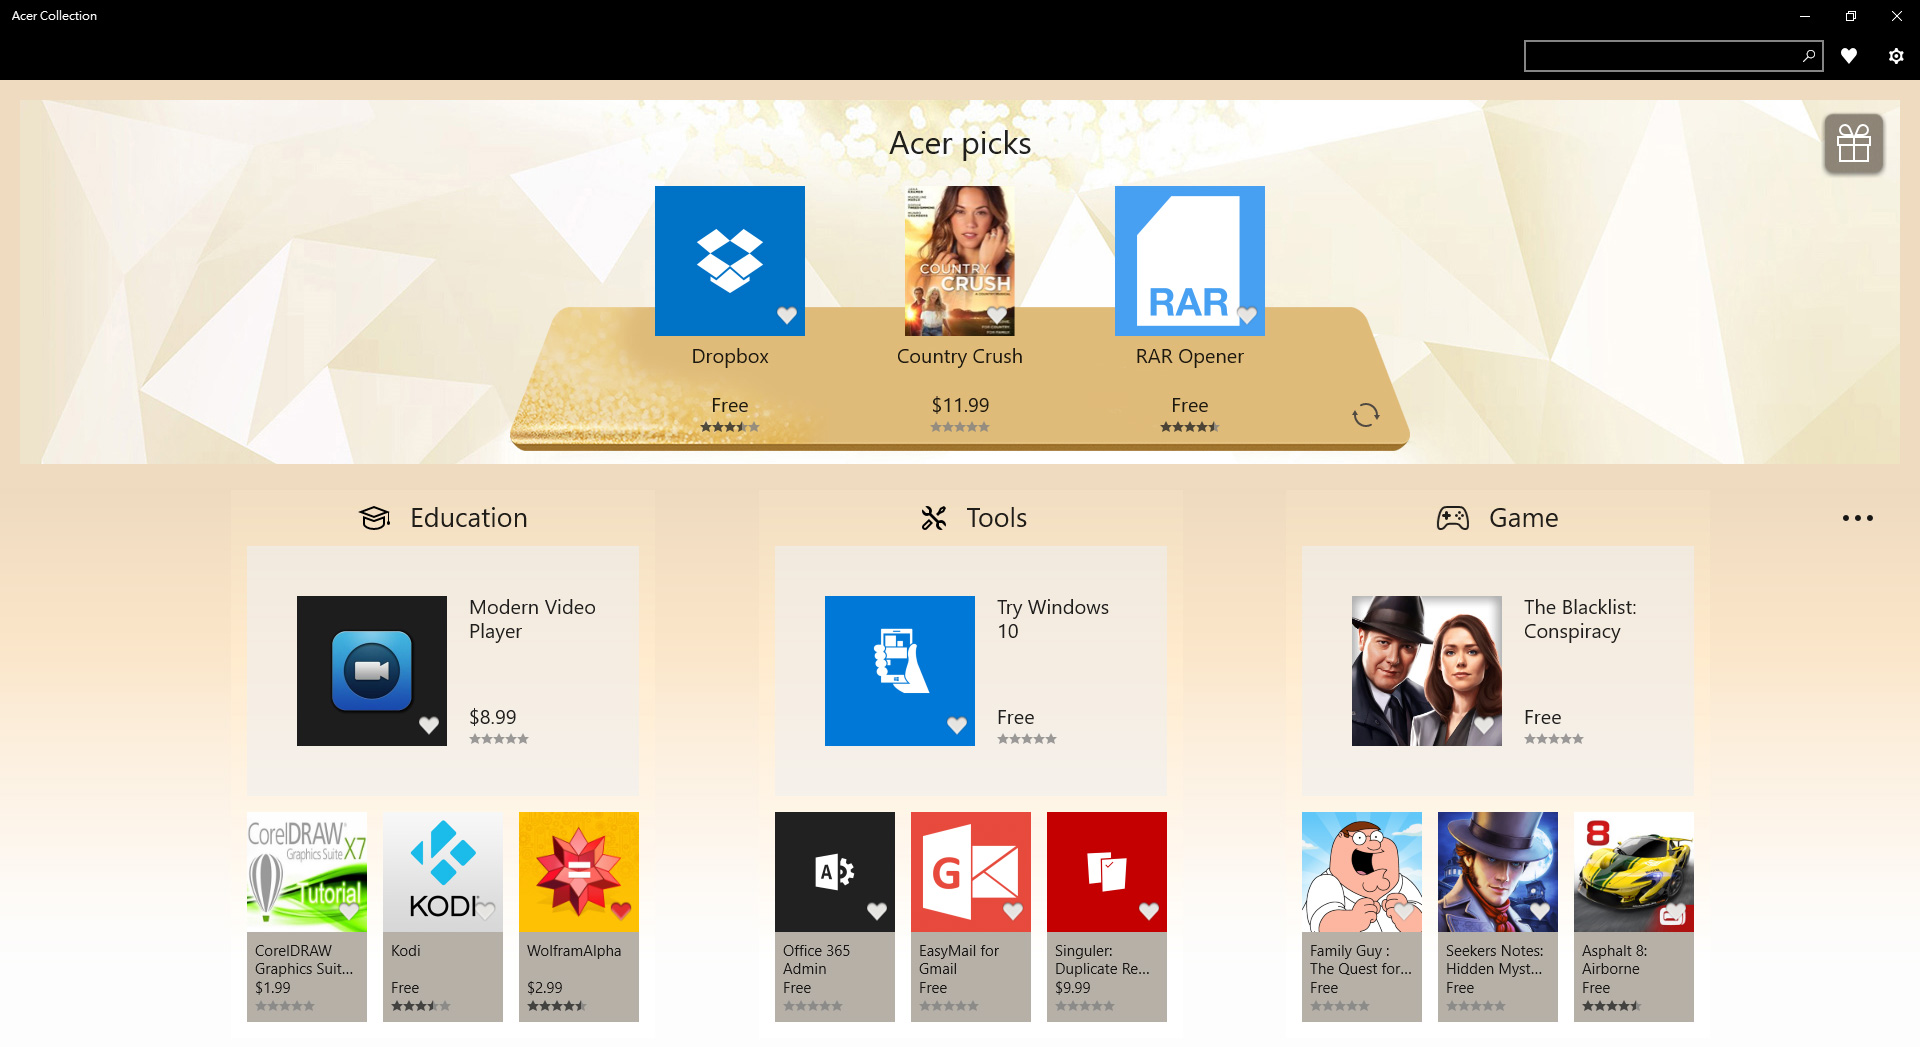The image size is (1920, 1047).
Task: Click the RAR Opener title text
Action: tap(1190, 356)
